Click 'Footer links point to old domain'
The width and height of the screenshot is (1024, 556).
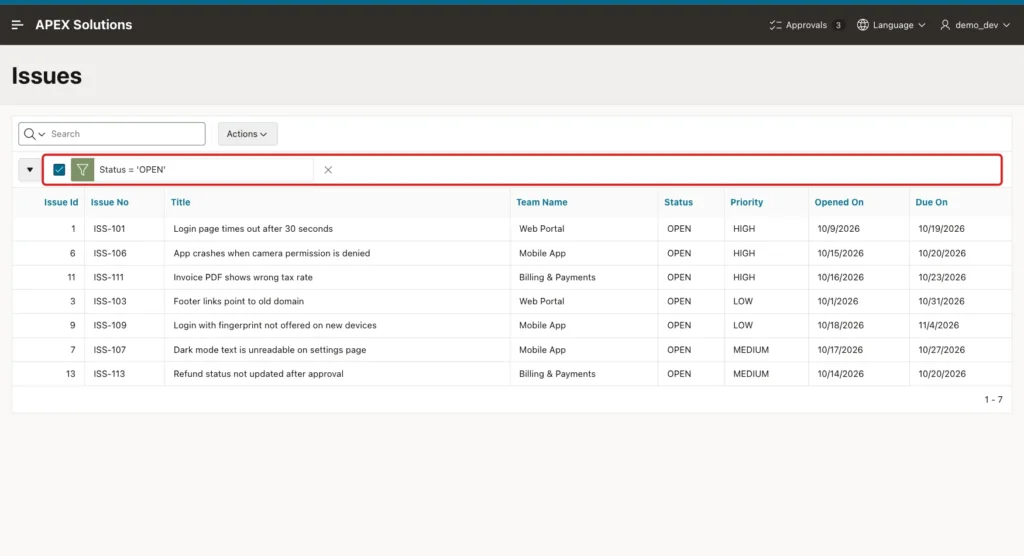coord(238,301)
